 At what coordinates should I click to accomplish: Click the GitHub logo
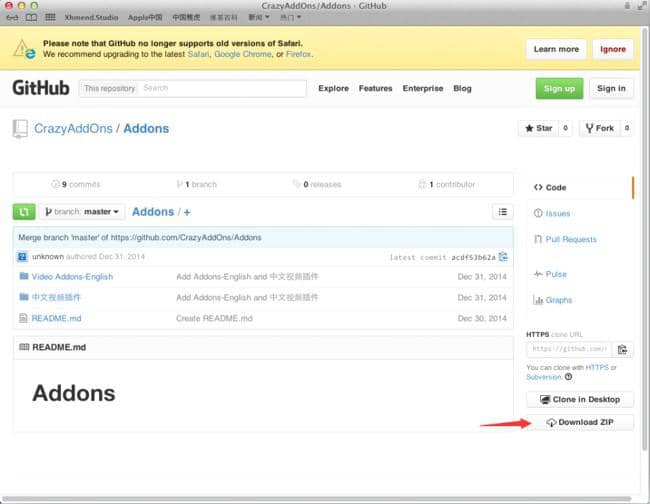tap(41, 88)
